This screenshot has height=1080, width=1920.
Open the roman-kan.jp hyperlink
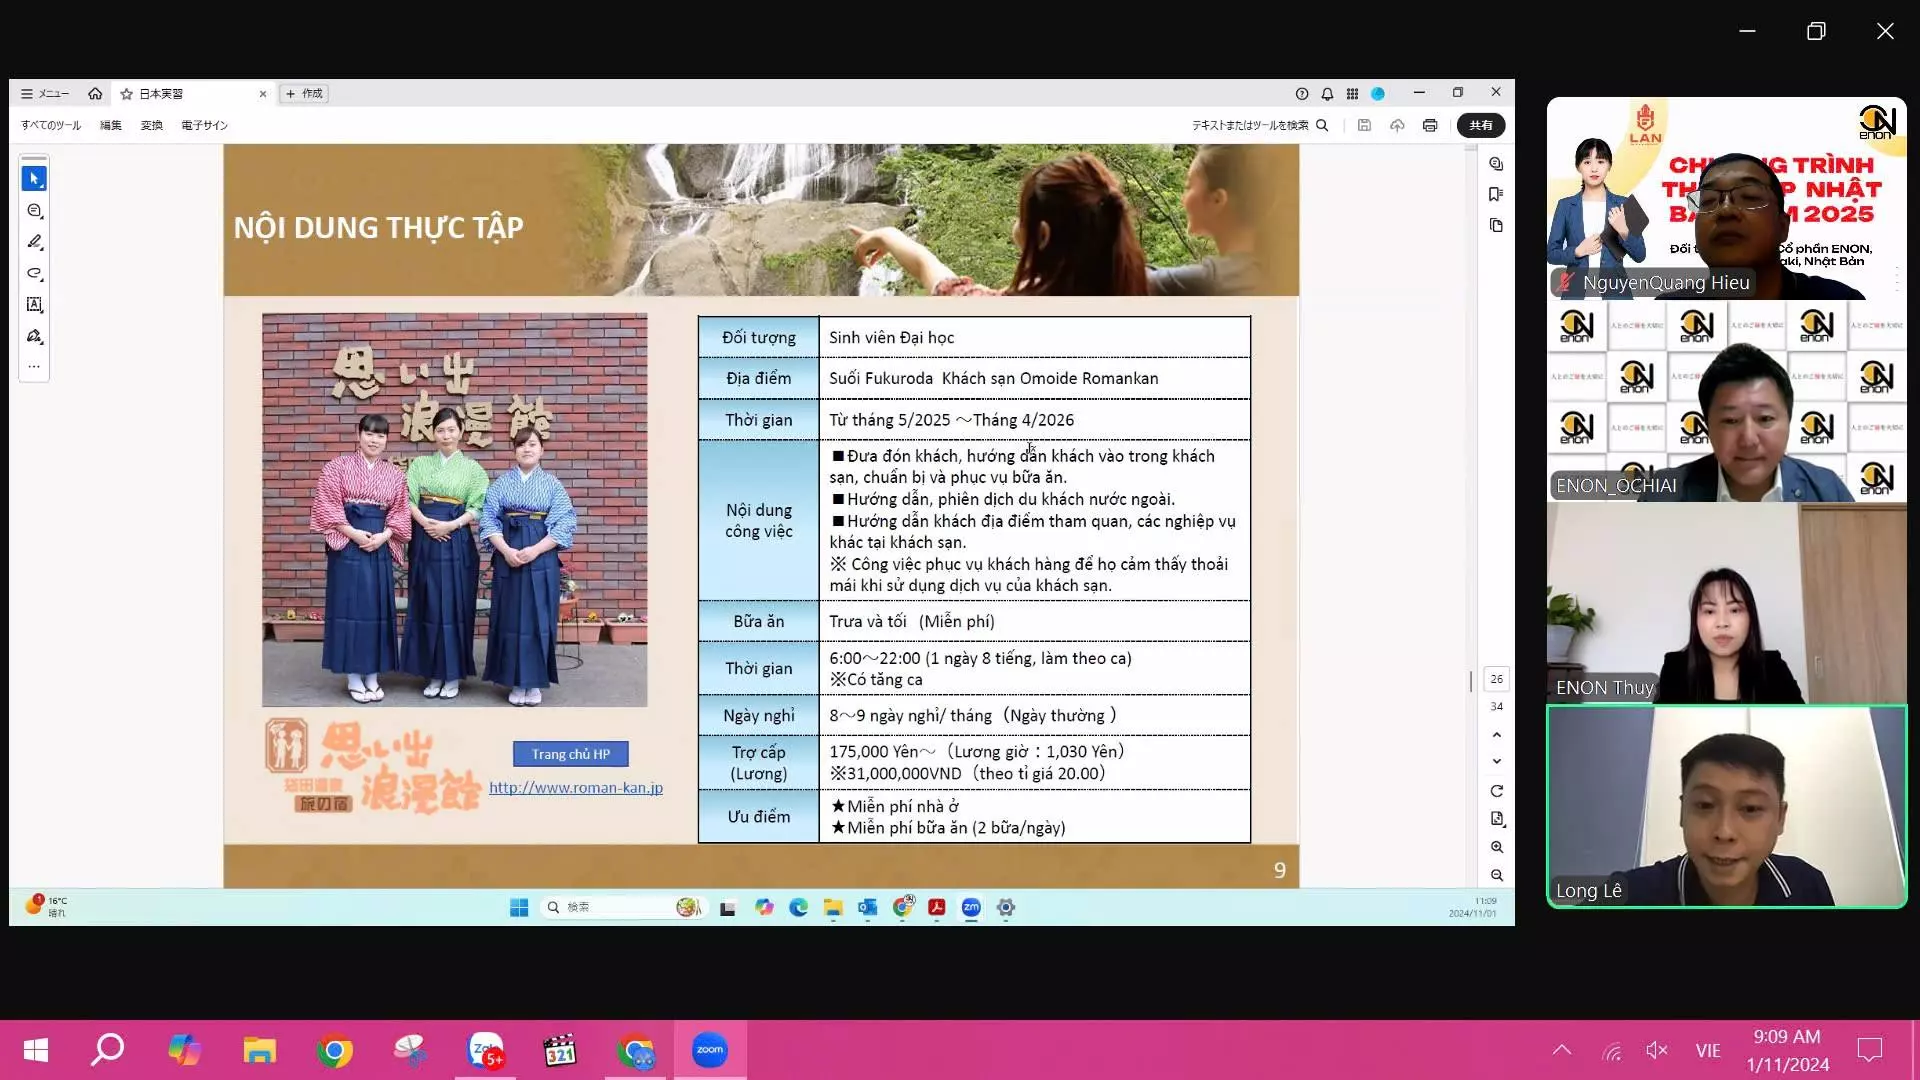tap(575, 788)
